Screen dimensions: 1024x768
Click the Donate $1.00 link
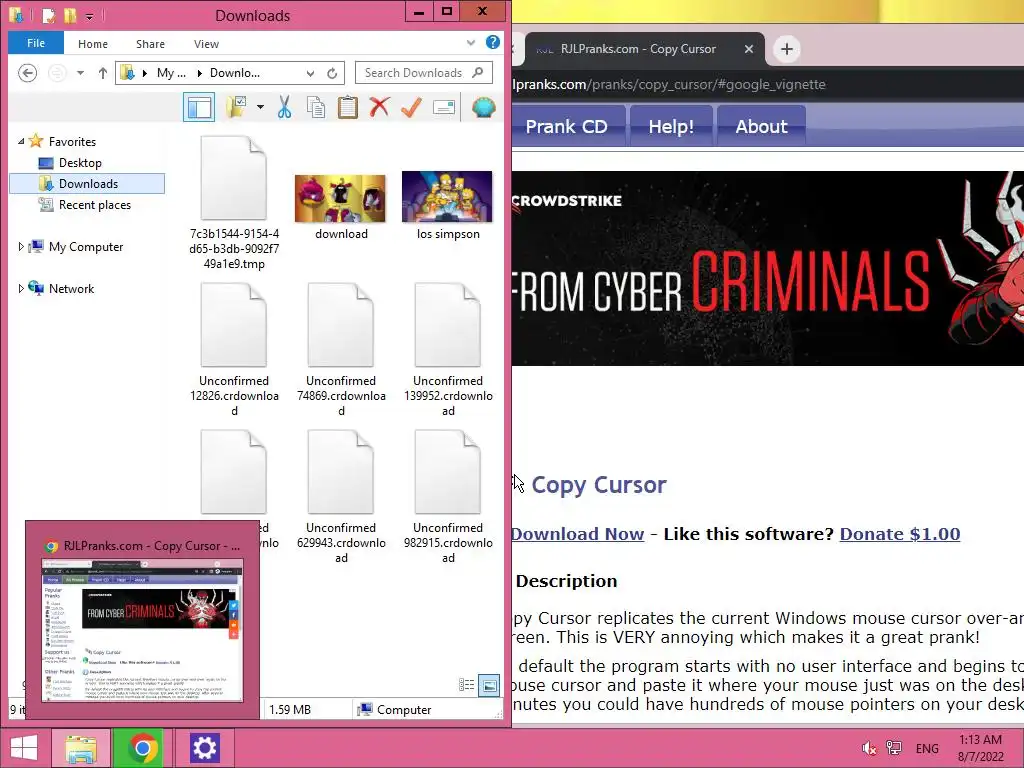(900, 534)
